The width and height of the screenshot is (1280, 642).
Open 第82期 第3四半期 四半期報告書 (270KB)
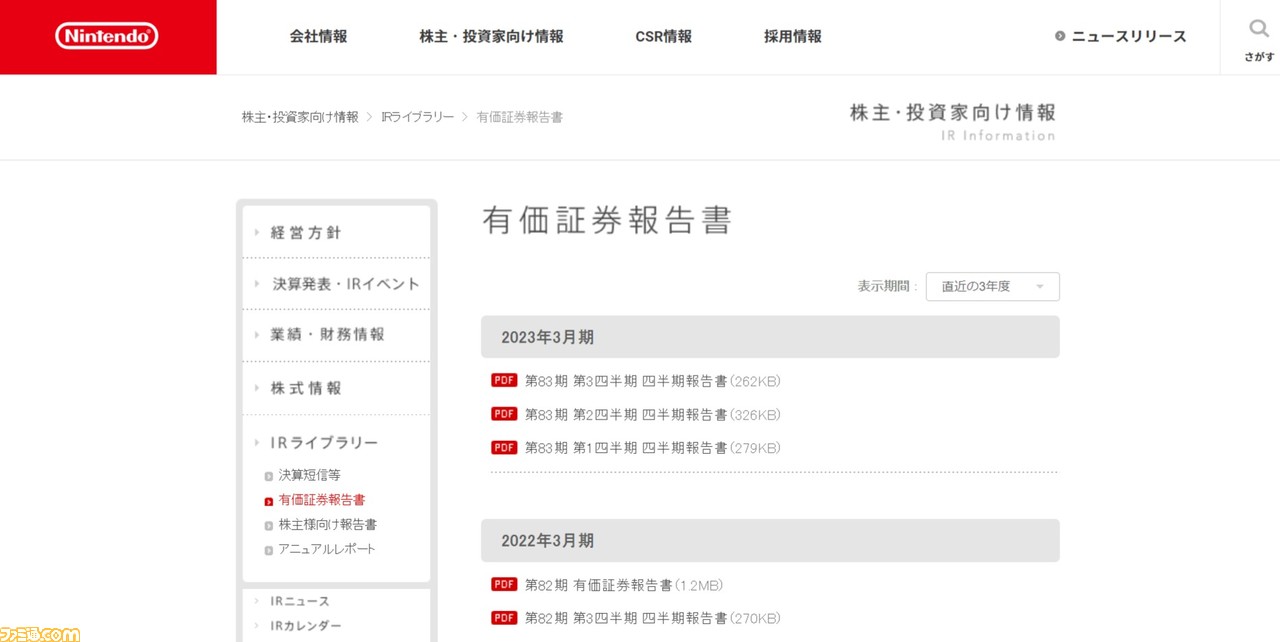click(x=652, y=619)
